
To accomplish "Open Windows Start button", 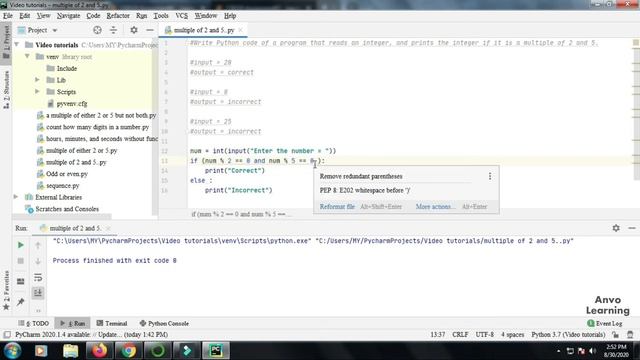I will [x=12, y=351].
